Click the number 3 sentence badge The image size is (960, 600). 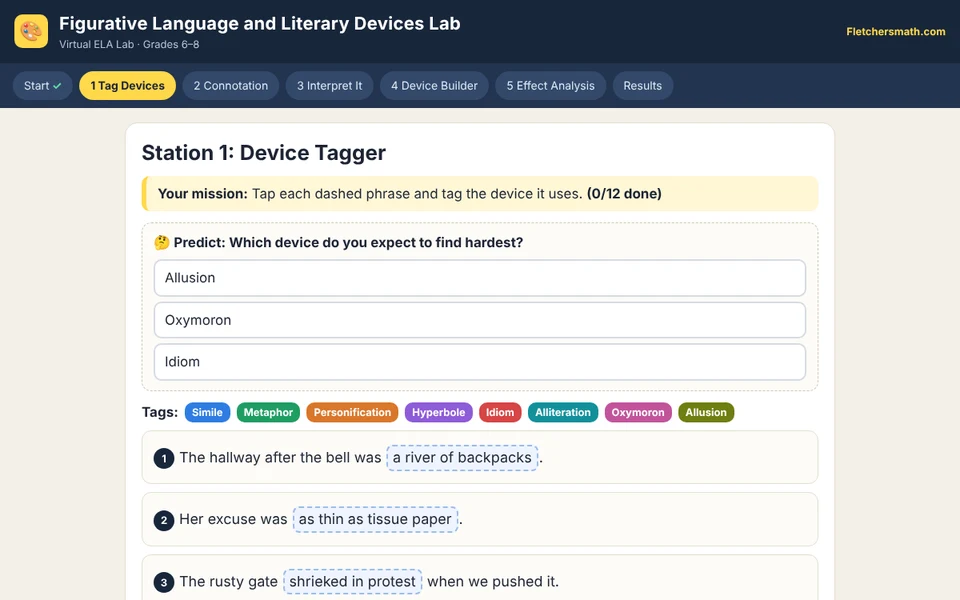(x=163, y=582)
